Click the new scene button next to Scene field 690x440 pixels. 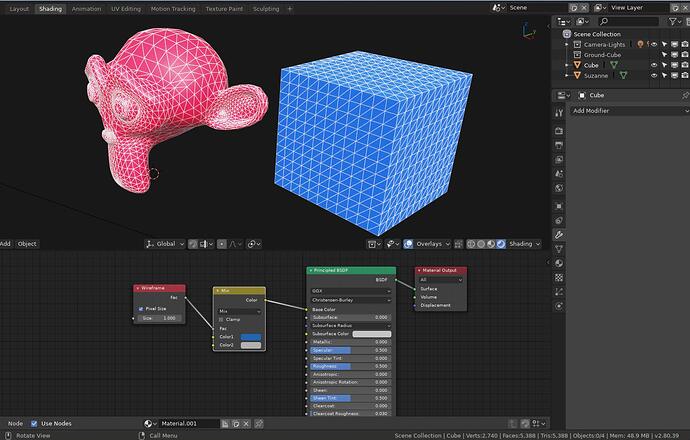pyautogui.click(x=574, y=8)
